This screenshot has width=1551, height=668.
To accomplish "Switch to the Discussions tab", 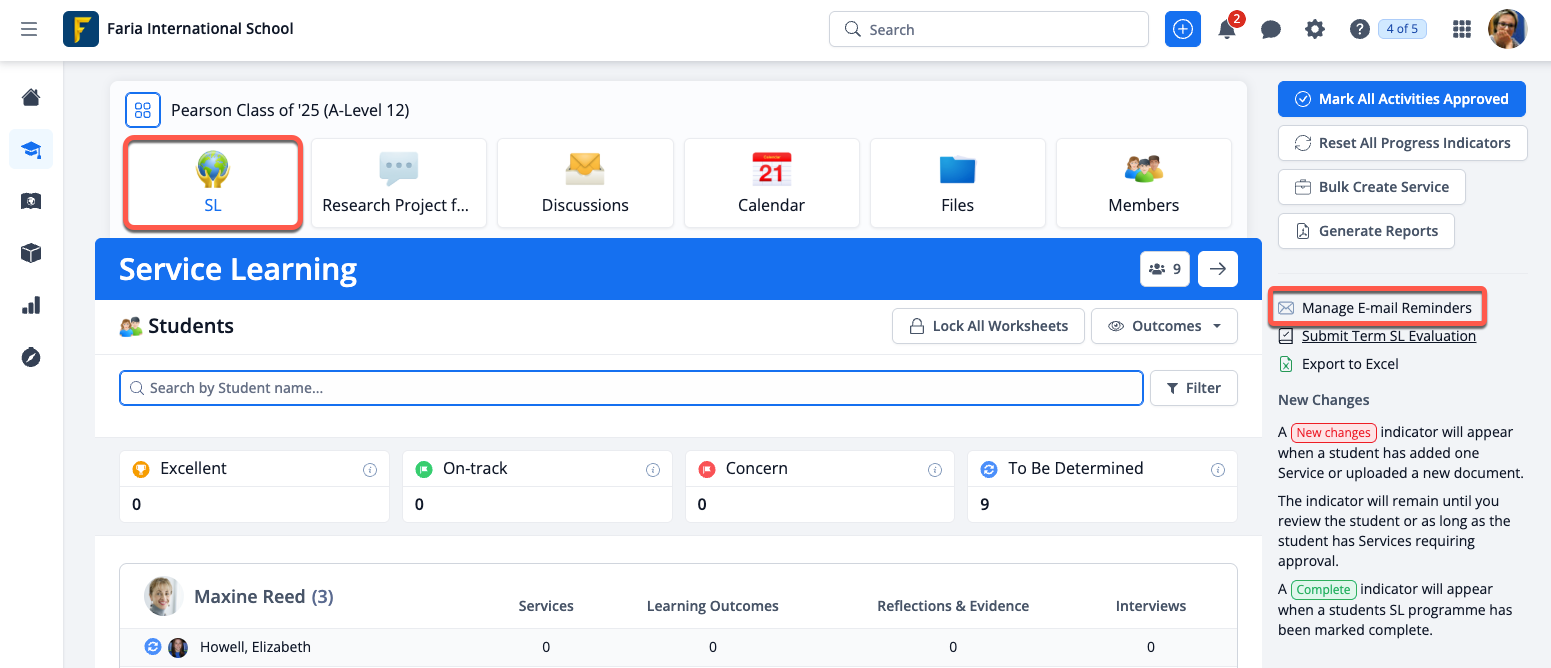I will click(585, 183).
